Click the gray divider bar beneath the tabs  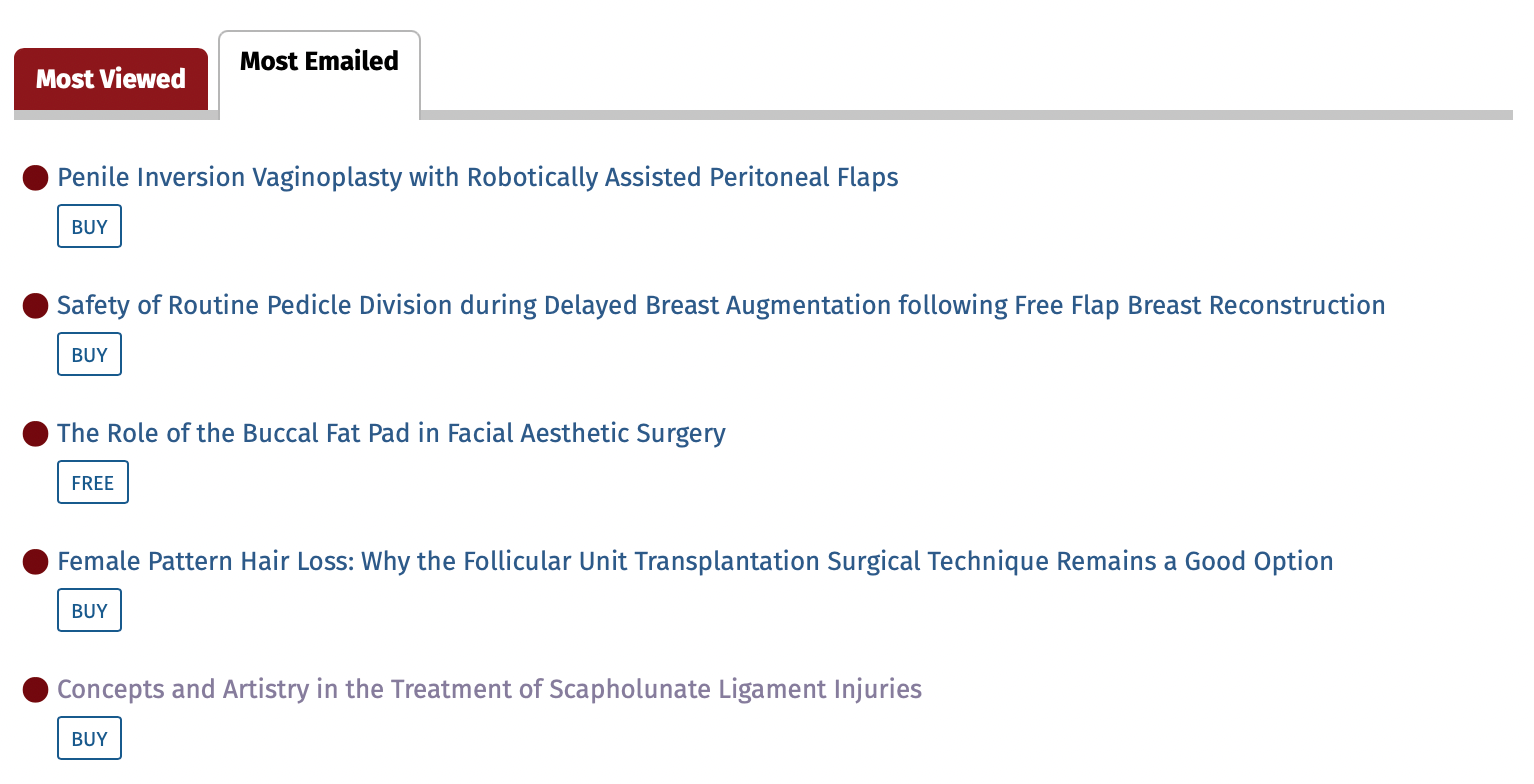click(x=966, y=115)
